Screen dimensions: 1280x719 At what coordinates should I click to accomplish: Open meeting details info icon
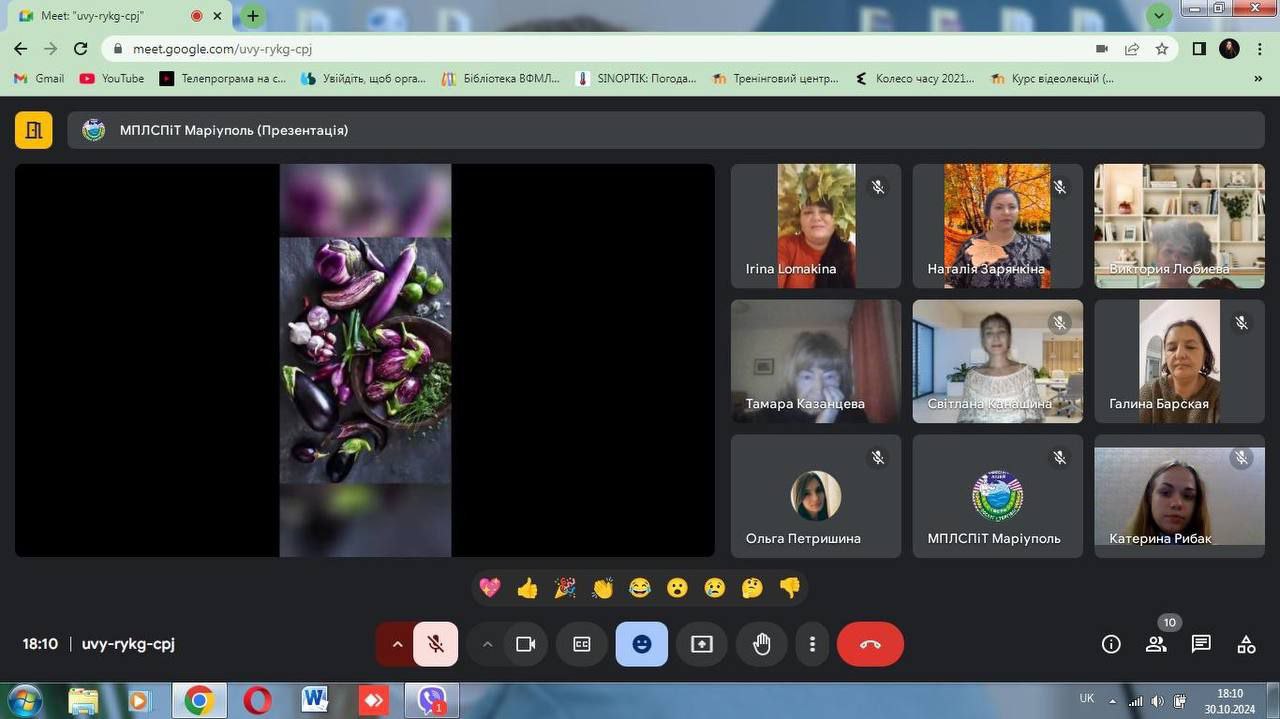point(1111,644)
